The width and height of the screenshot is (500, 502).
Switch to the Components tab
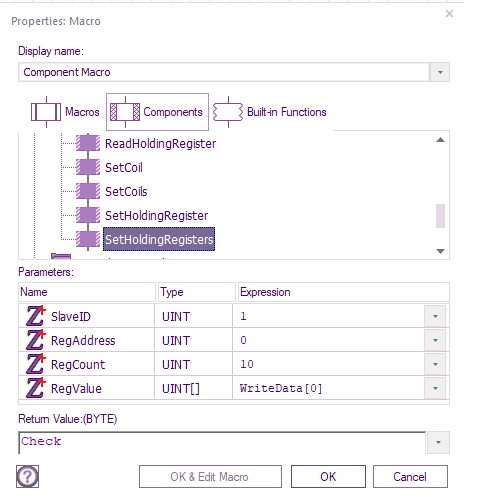[157, 112]
